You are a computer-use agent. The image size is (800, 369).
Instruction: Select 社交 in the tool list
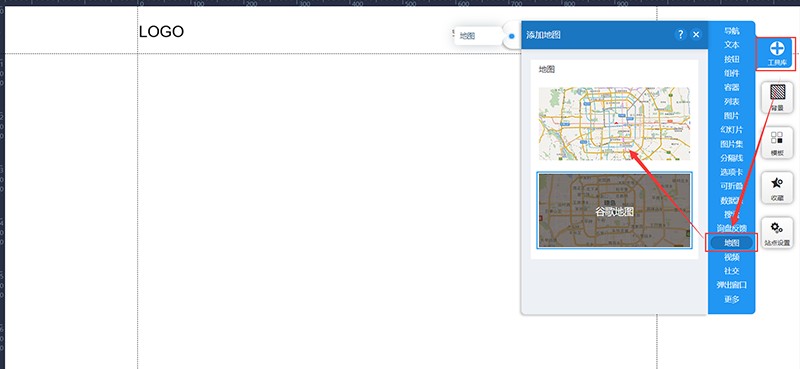[x=732, y=271]
